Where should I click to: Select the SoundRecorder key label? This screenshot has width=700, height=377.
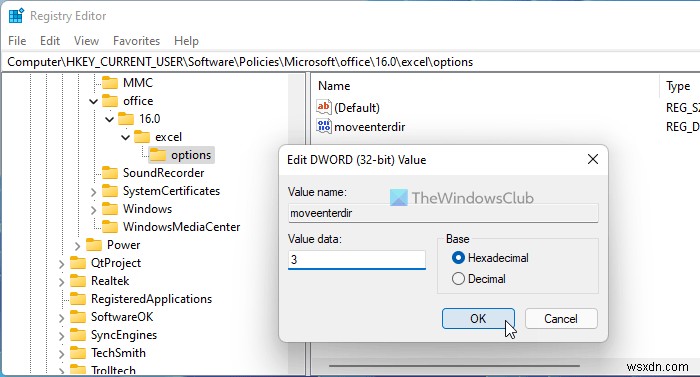click(163, 173)
